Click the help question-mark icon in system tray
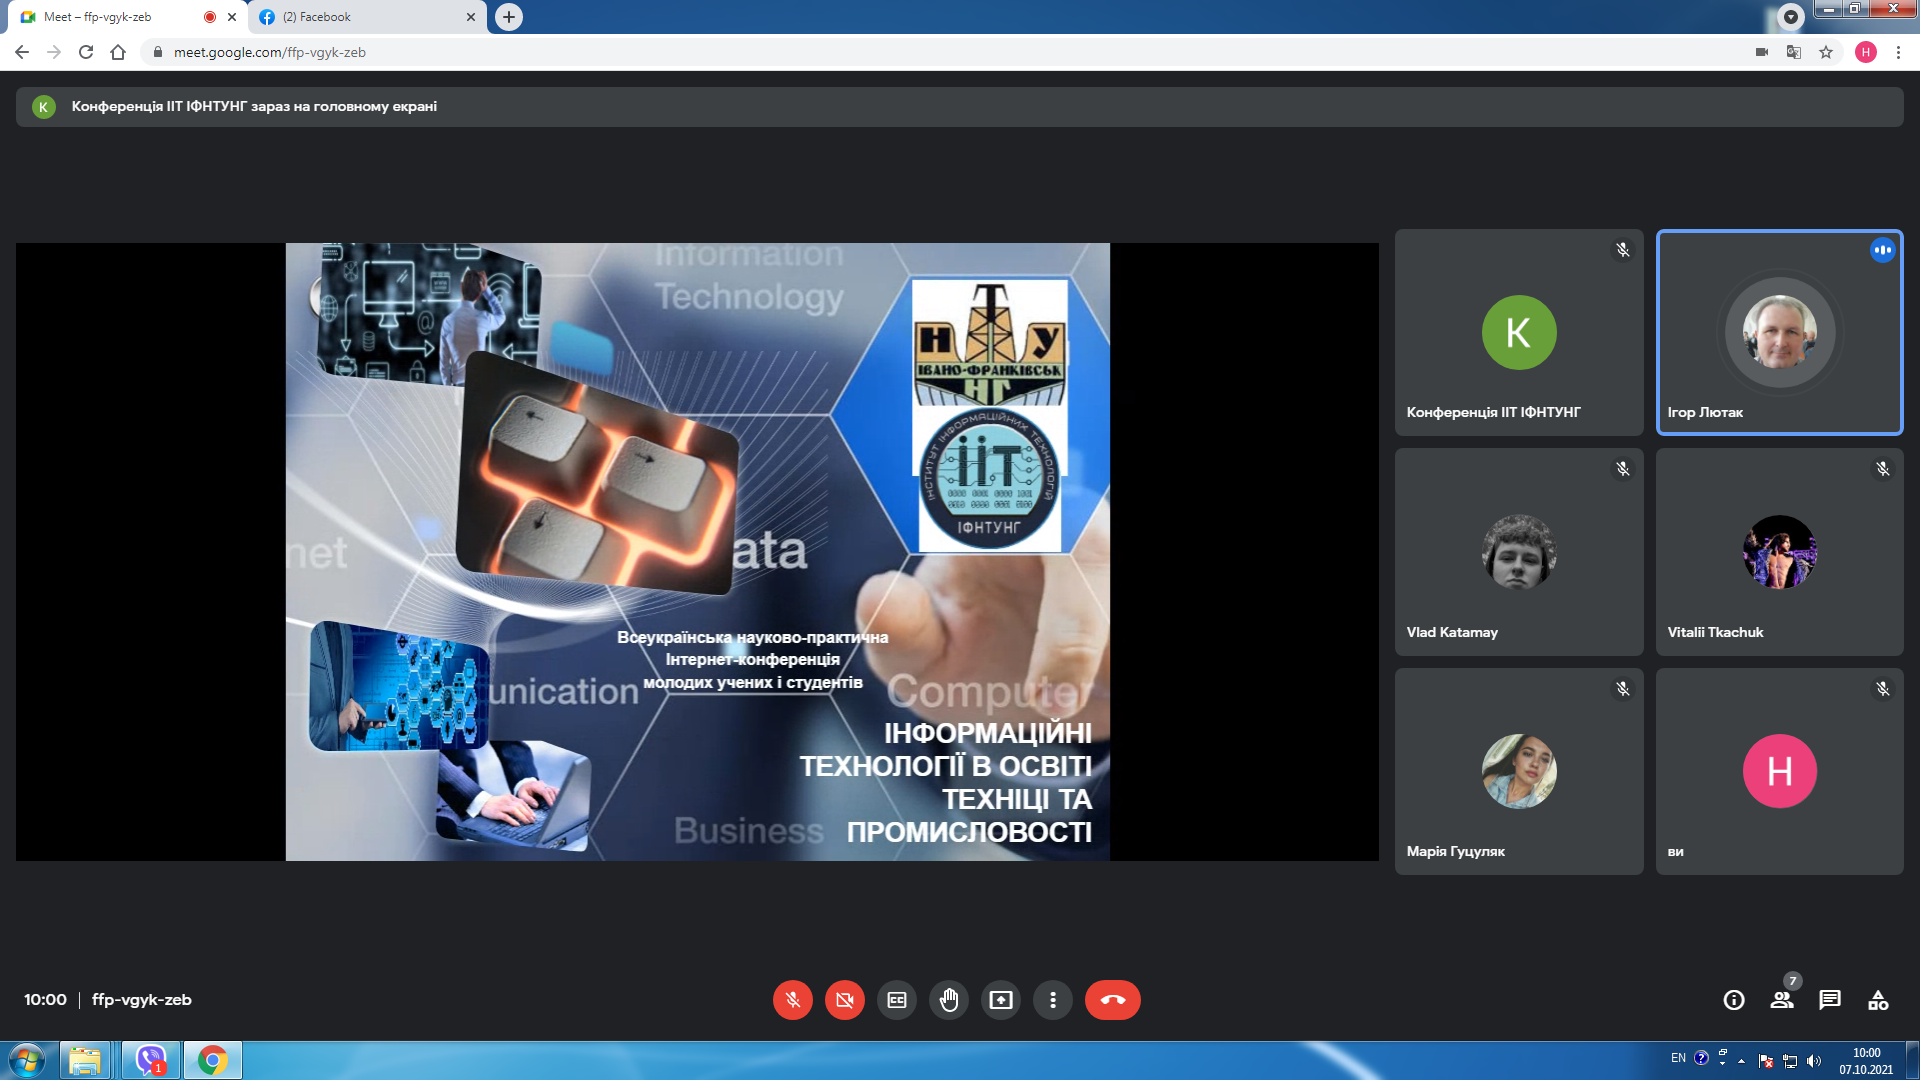The image size is (1920, 1080). pos(1701,1058)
